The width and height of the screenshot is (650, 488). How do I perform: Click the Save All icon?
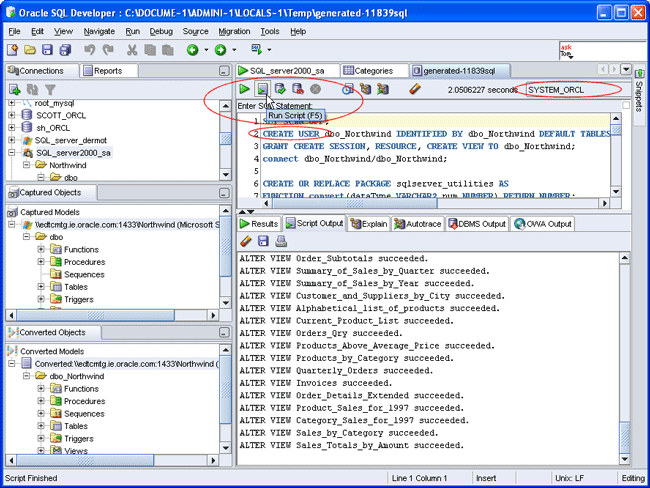coord(65,50)
